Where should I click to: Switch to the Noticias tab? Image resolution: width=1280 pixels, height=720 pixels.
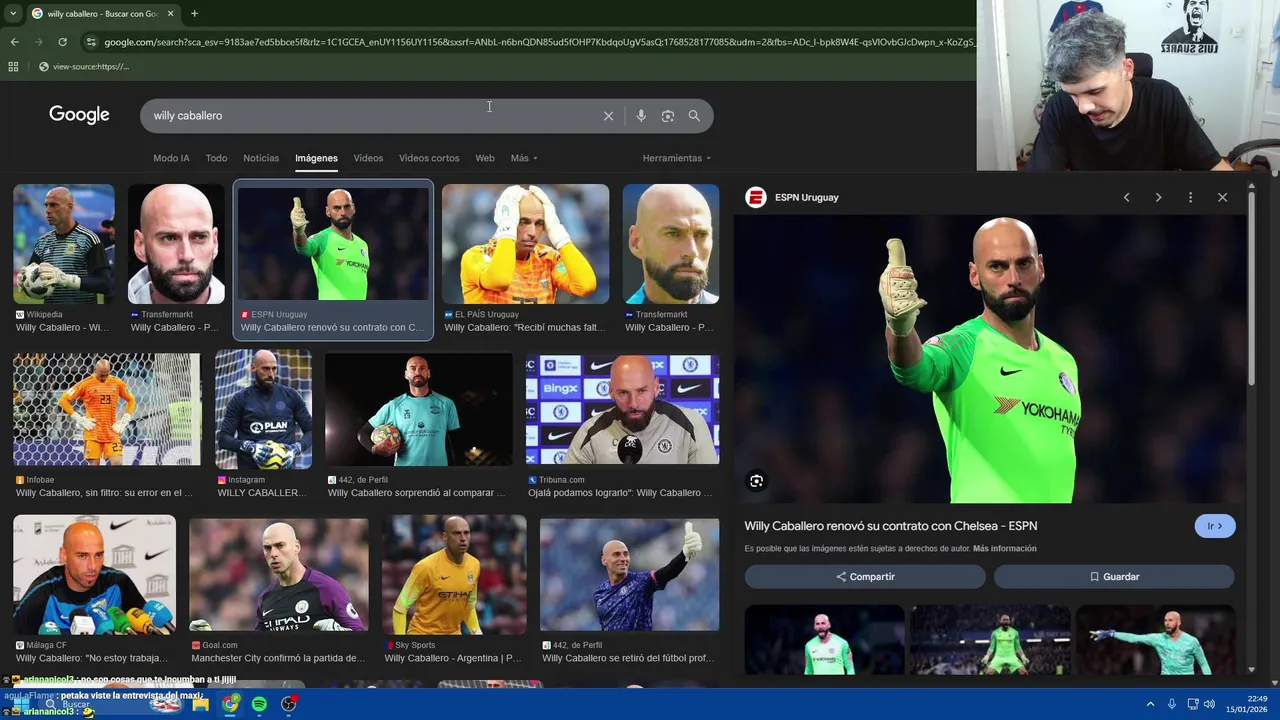point(261,158)
